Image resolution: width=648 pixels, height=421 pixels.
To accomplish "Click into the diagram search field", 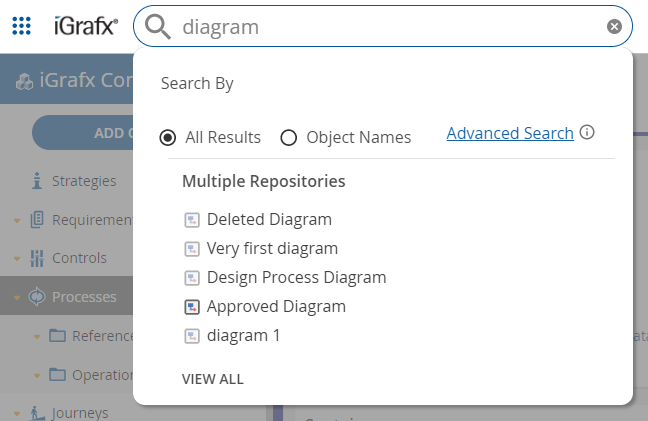I will tap(390, 27).
